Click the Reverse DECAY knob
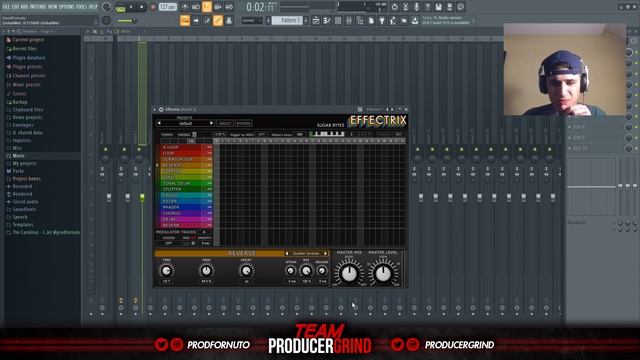Screen dimensions: 640x360 (246, 271)
